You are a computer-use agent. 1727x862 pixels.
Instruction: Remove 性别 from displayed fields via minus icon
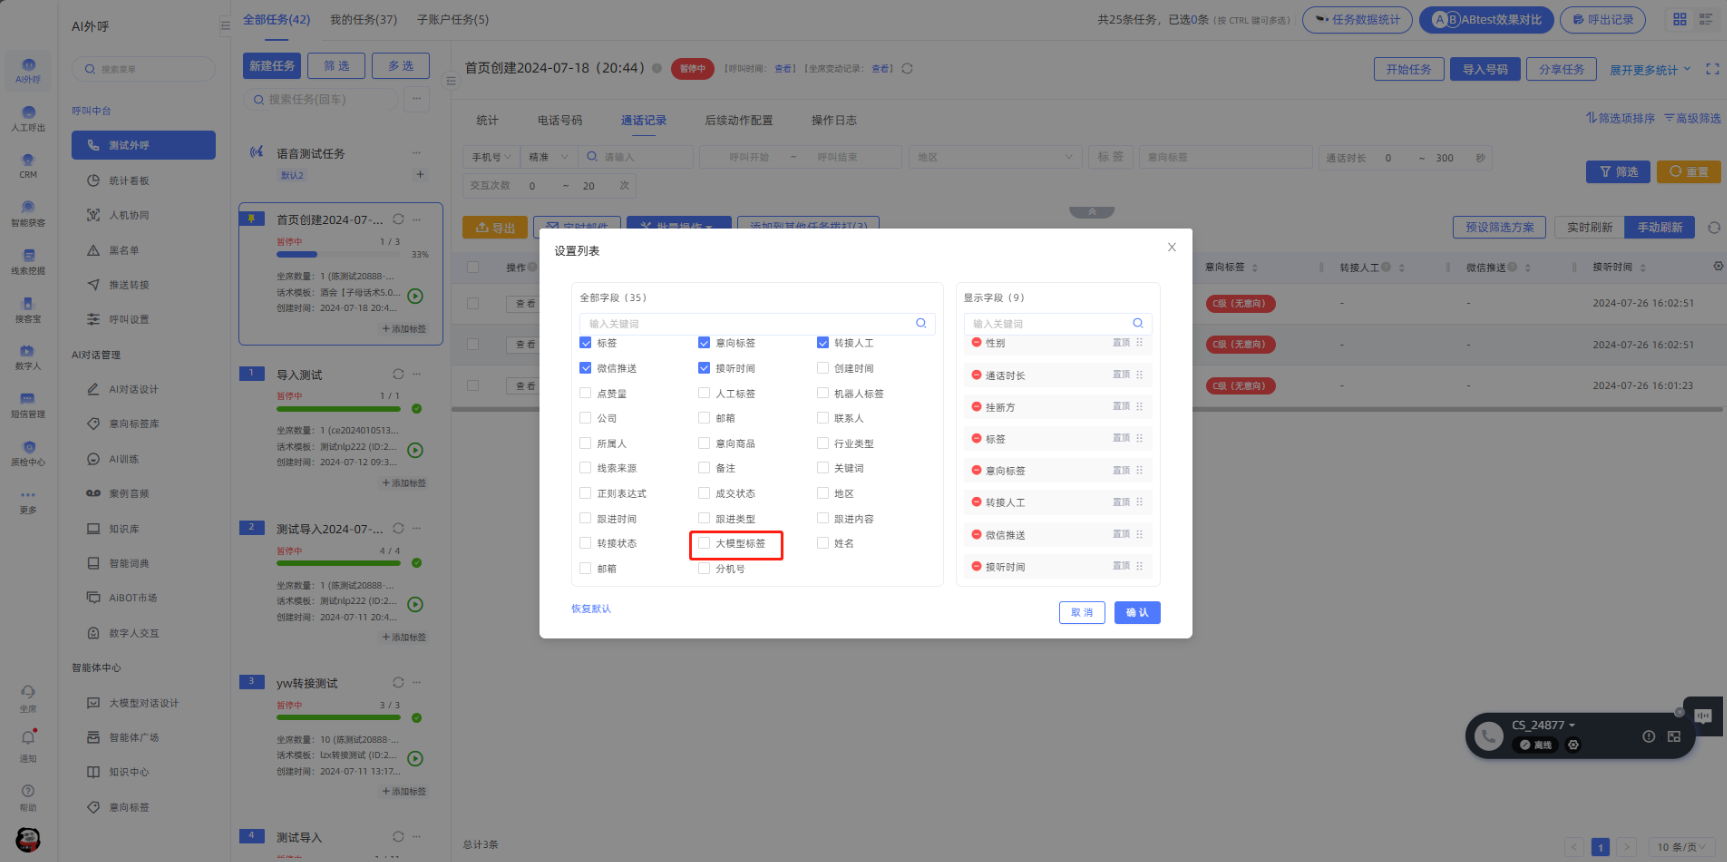pos(976,343)
